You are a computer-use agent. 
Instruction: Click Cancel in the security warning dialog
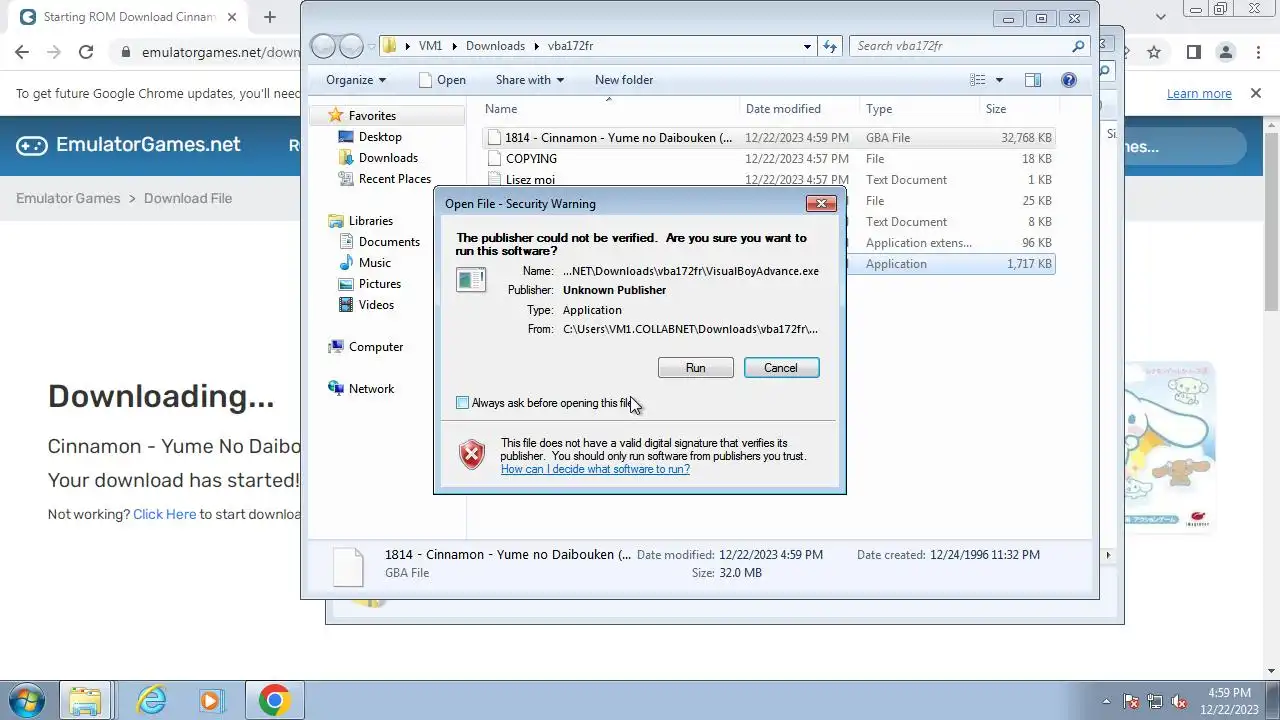781,368
